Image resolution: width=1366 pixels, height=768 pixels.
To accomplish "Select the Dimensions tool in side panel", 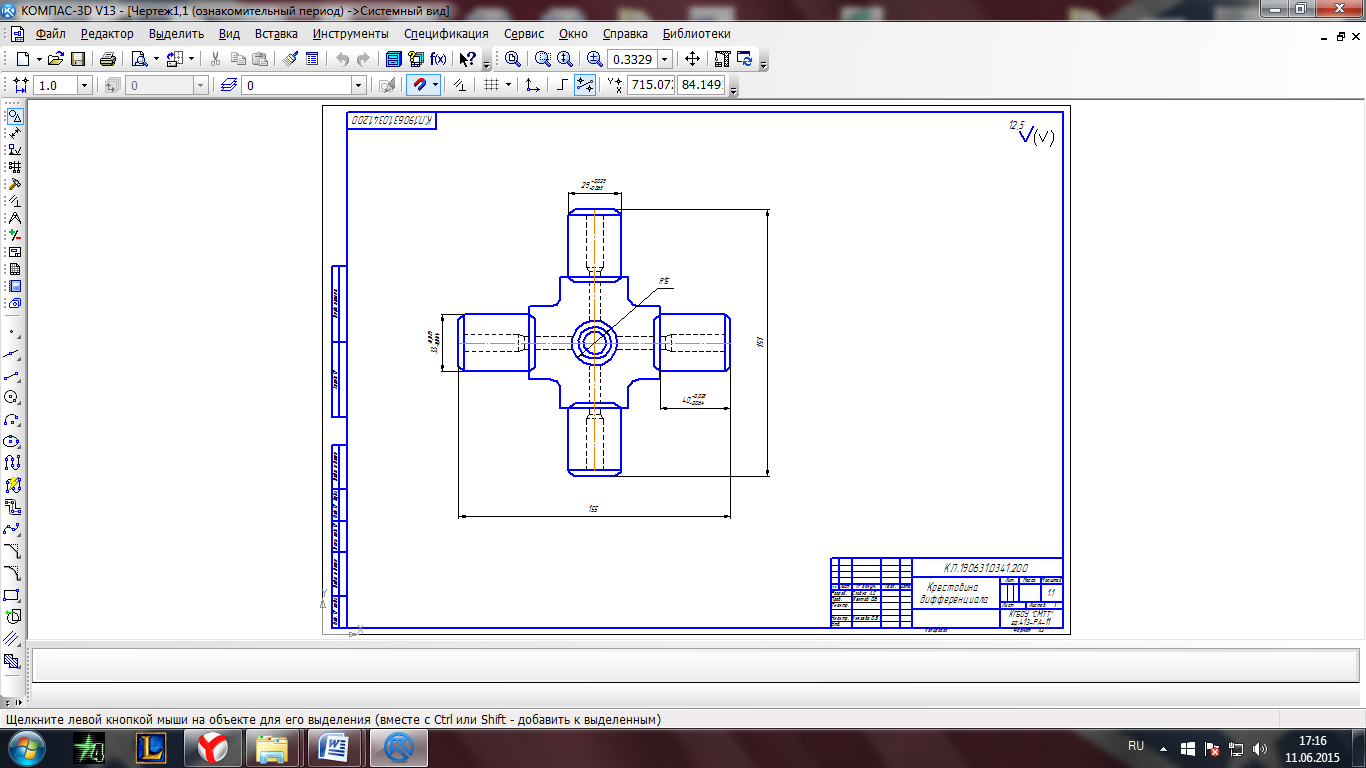I will (14, 133).
